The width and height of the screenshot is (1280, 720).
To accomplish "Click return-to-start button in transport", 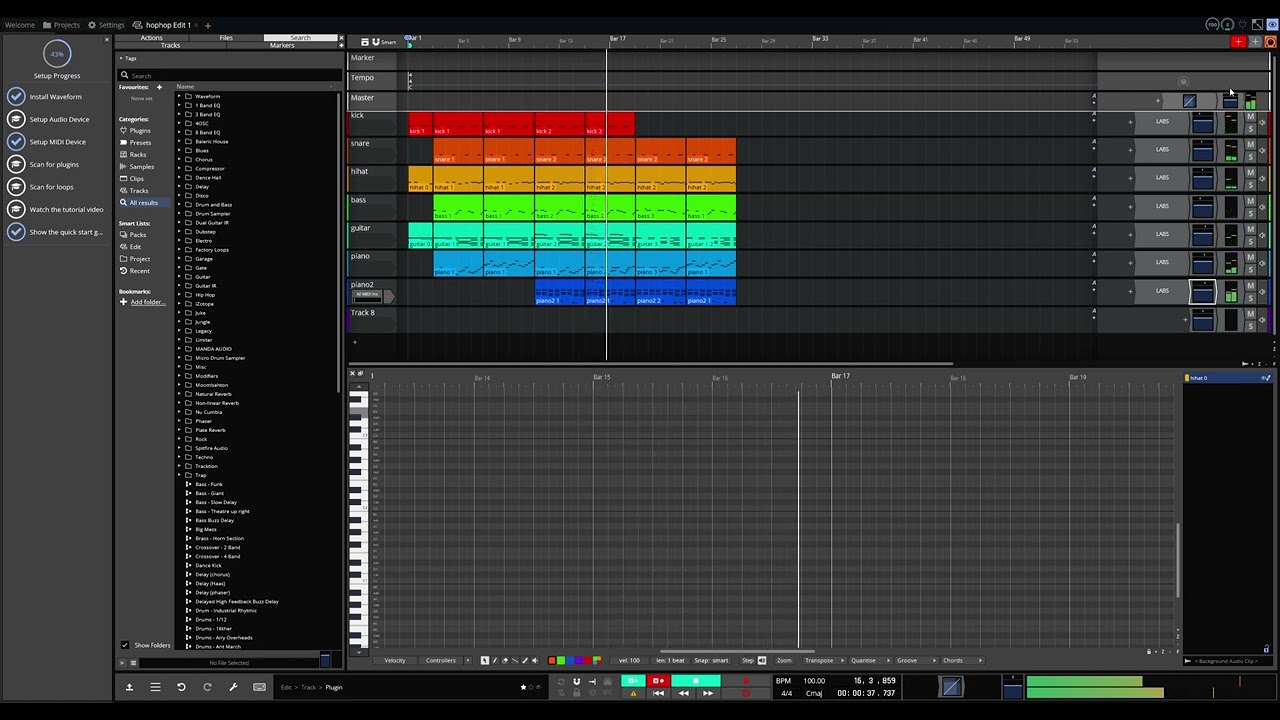I will click(658, 693).
